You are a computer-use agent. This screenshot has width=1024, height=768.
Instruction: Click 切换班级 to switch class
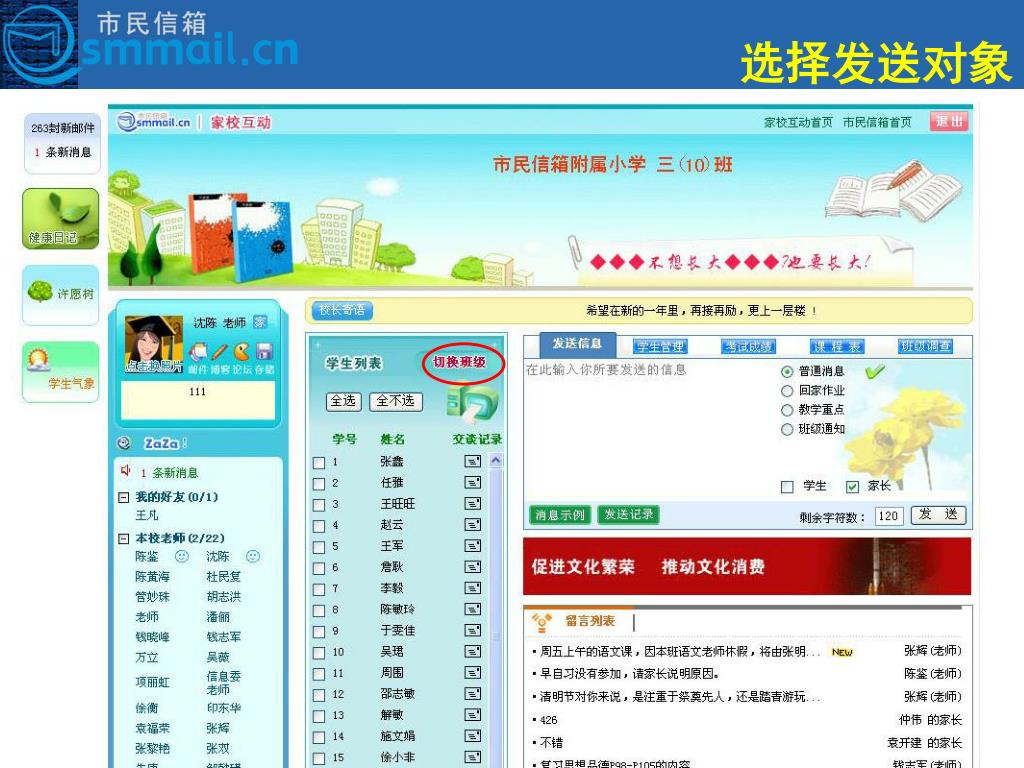460,362
